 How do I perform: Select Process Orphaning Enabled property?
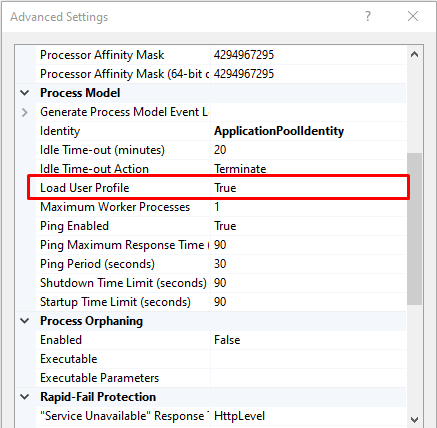point(61,340)
